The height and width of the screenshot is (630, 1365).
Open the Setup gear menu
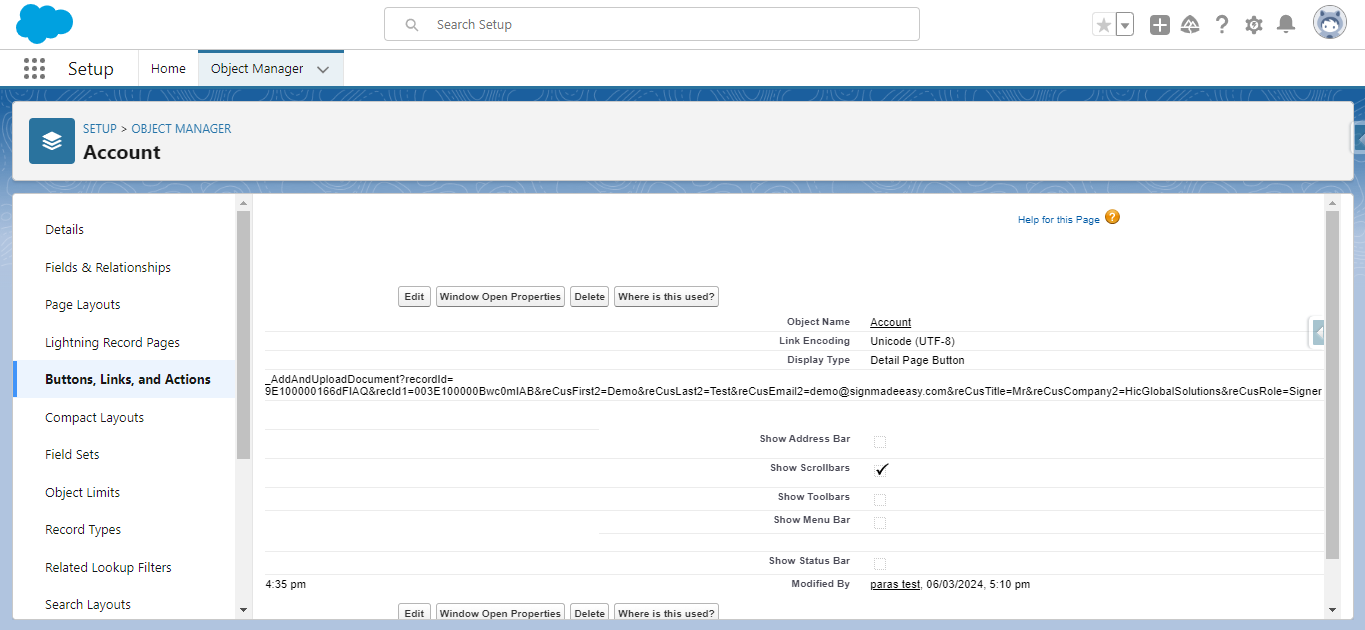[1254, 25]
